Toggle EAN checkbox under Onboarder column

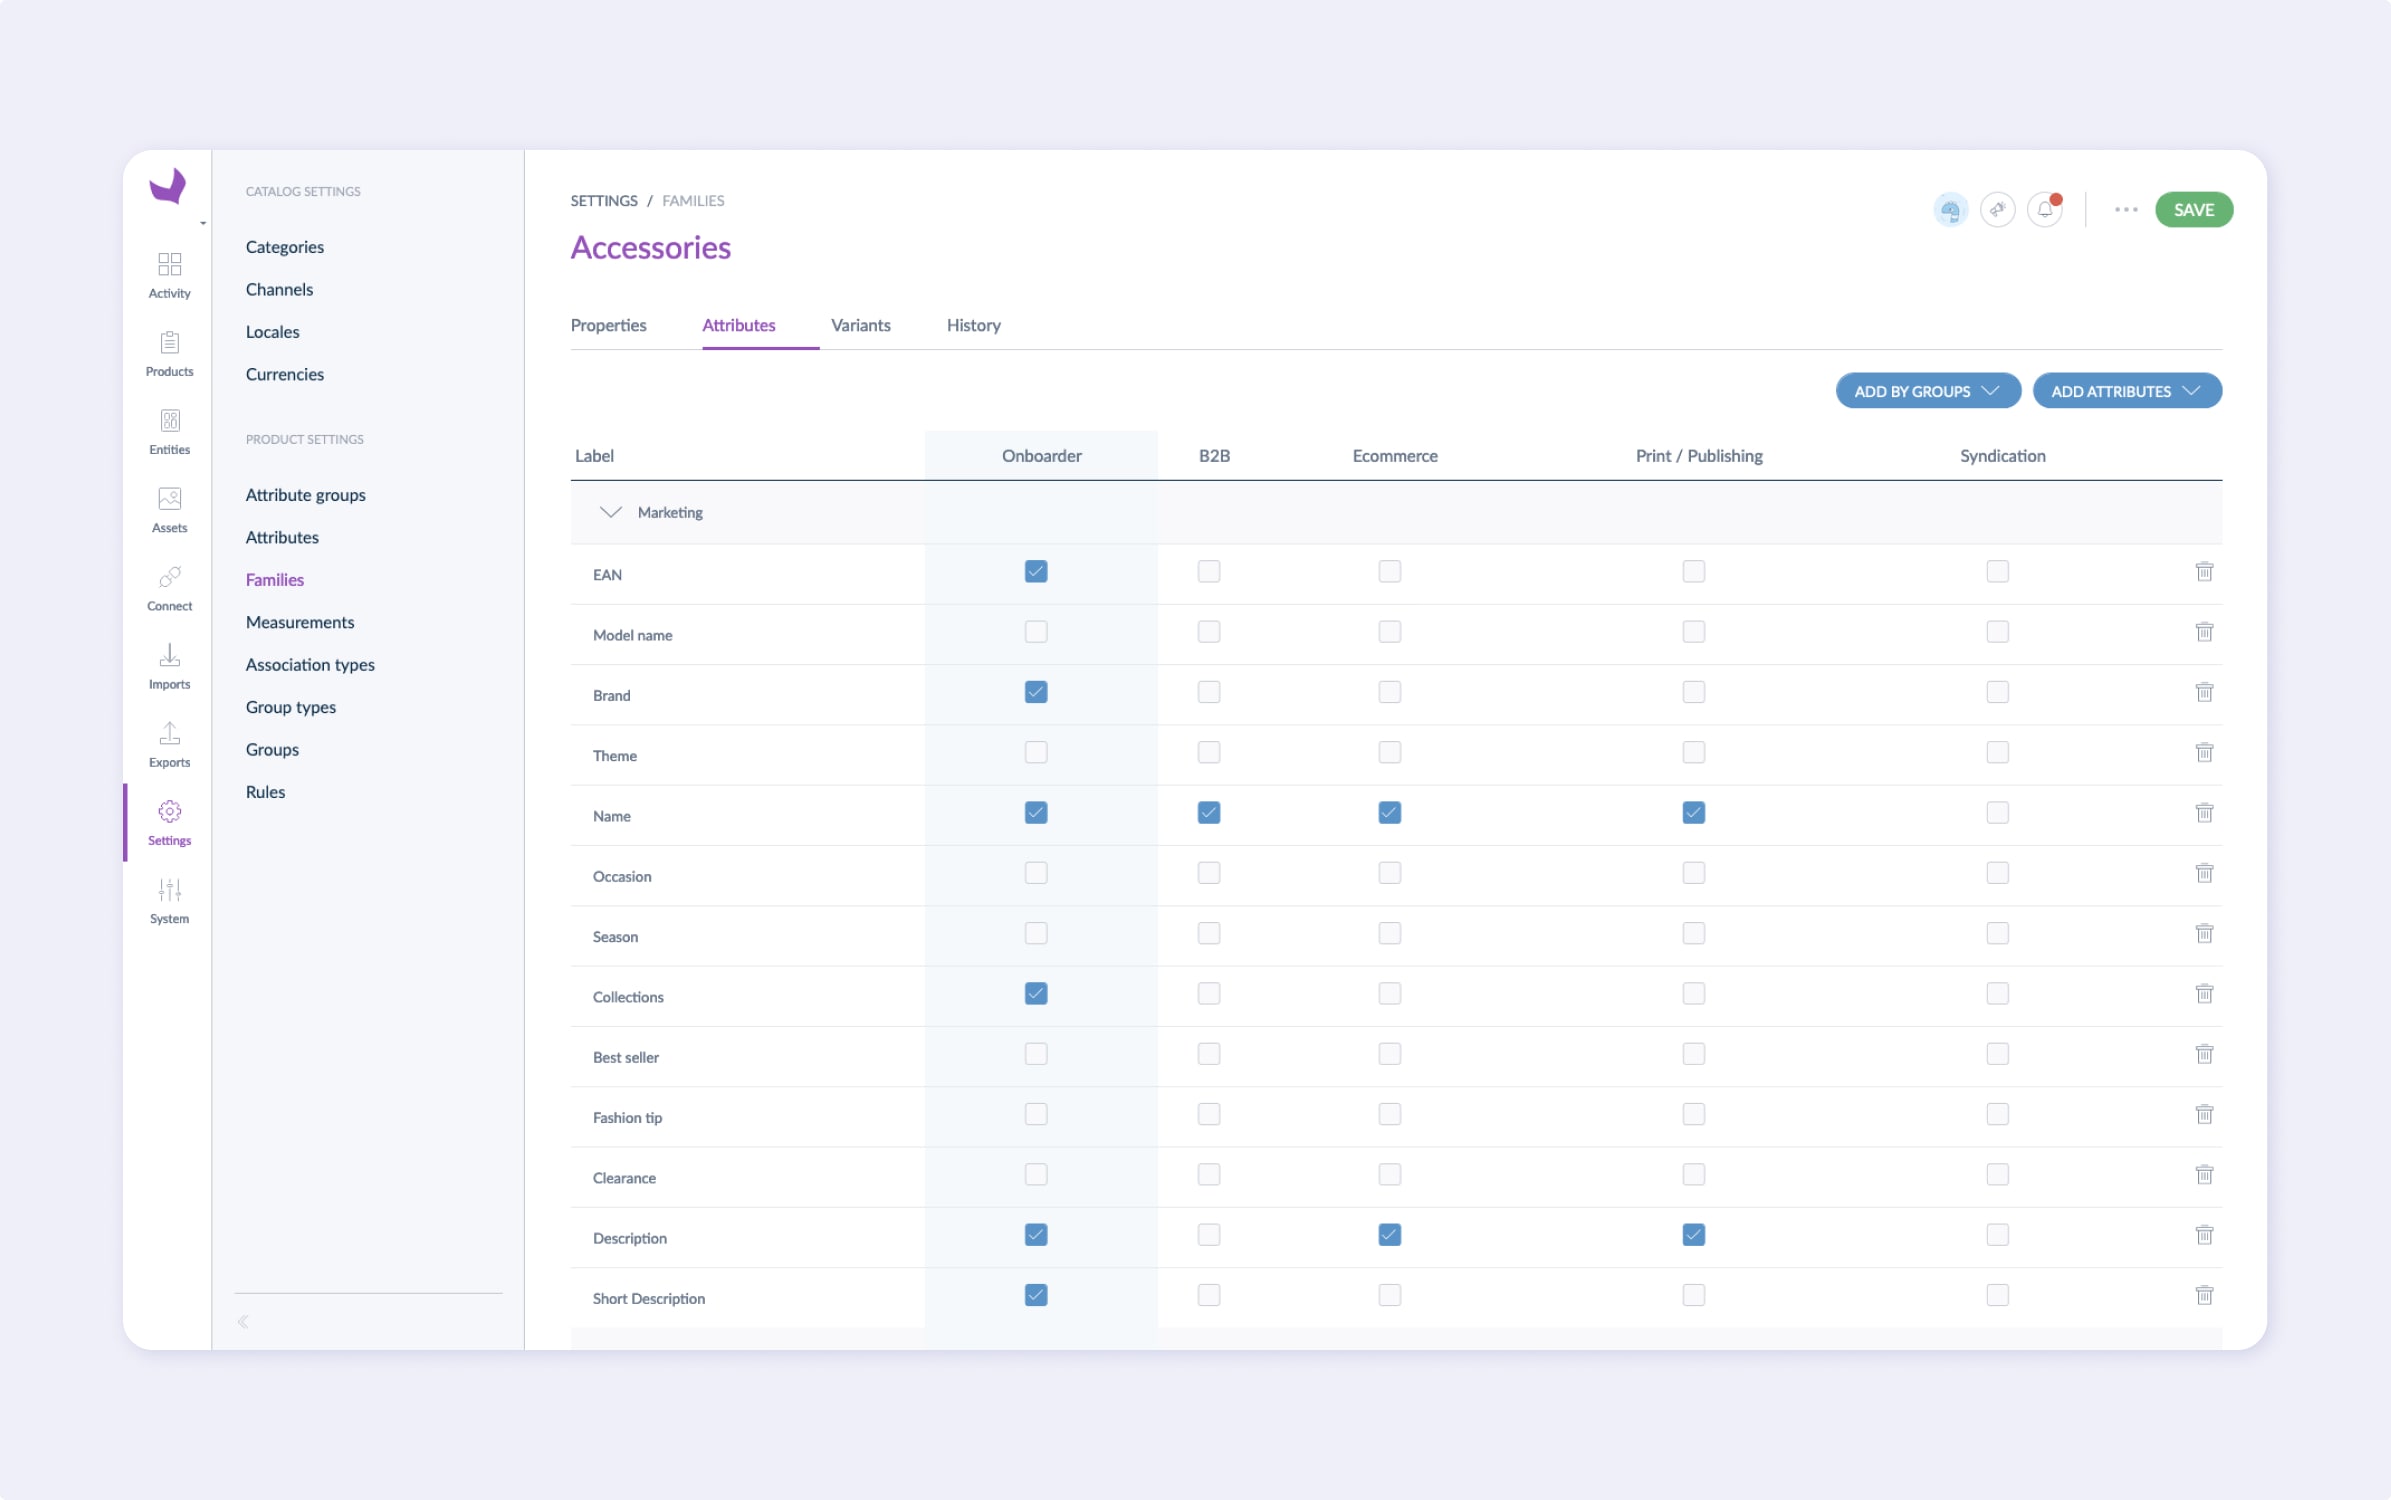point(1037,570)
